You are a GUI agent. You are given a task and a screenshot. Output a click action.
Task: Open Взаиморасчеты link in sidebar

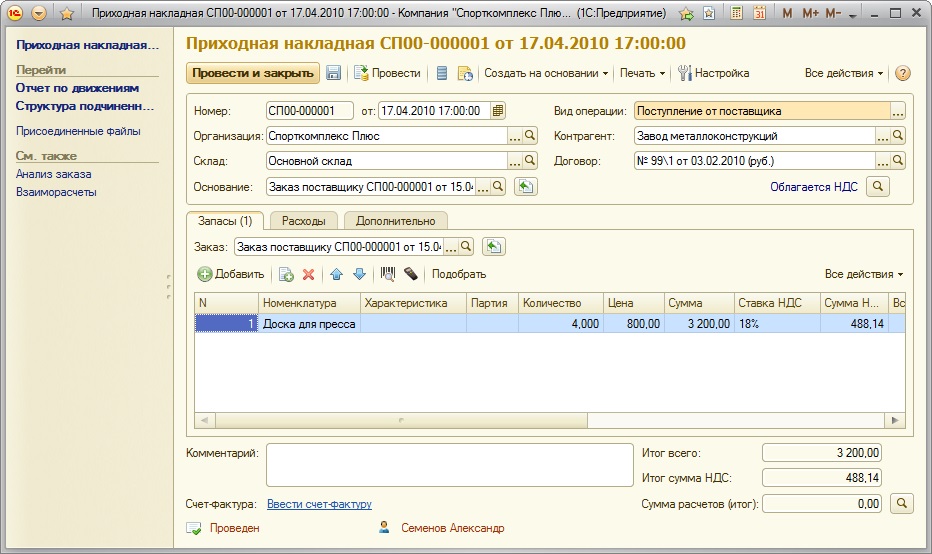click(x=56, y=192)
